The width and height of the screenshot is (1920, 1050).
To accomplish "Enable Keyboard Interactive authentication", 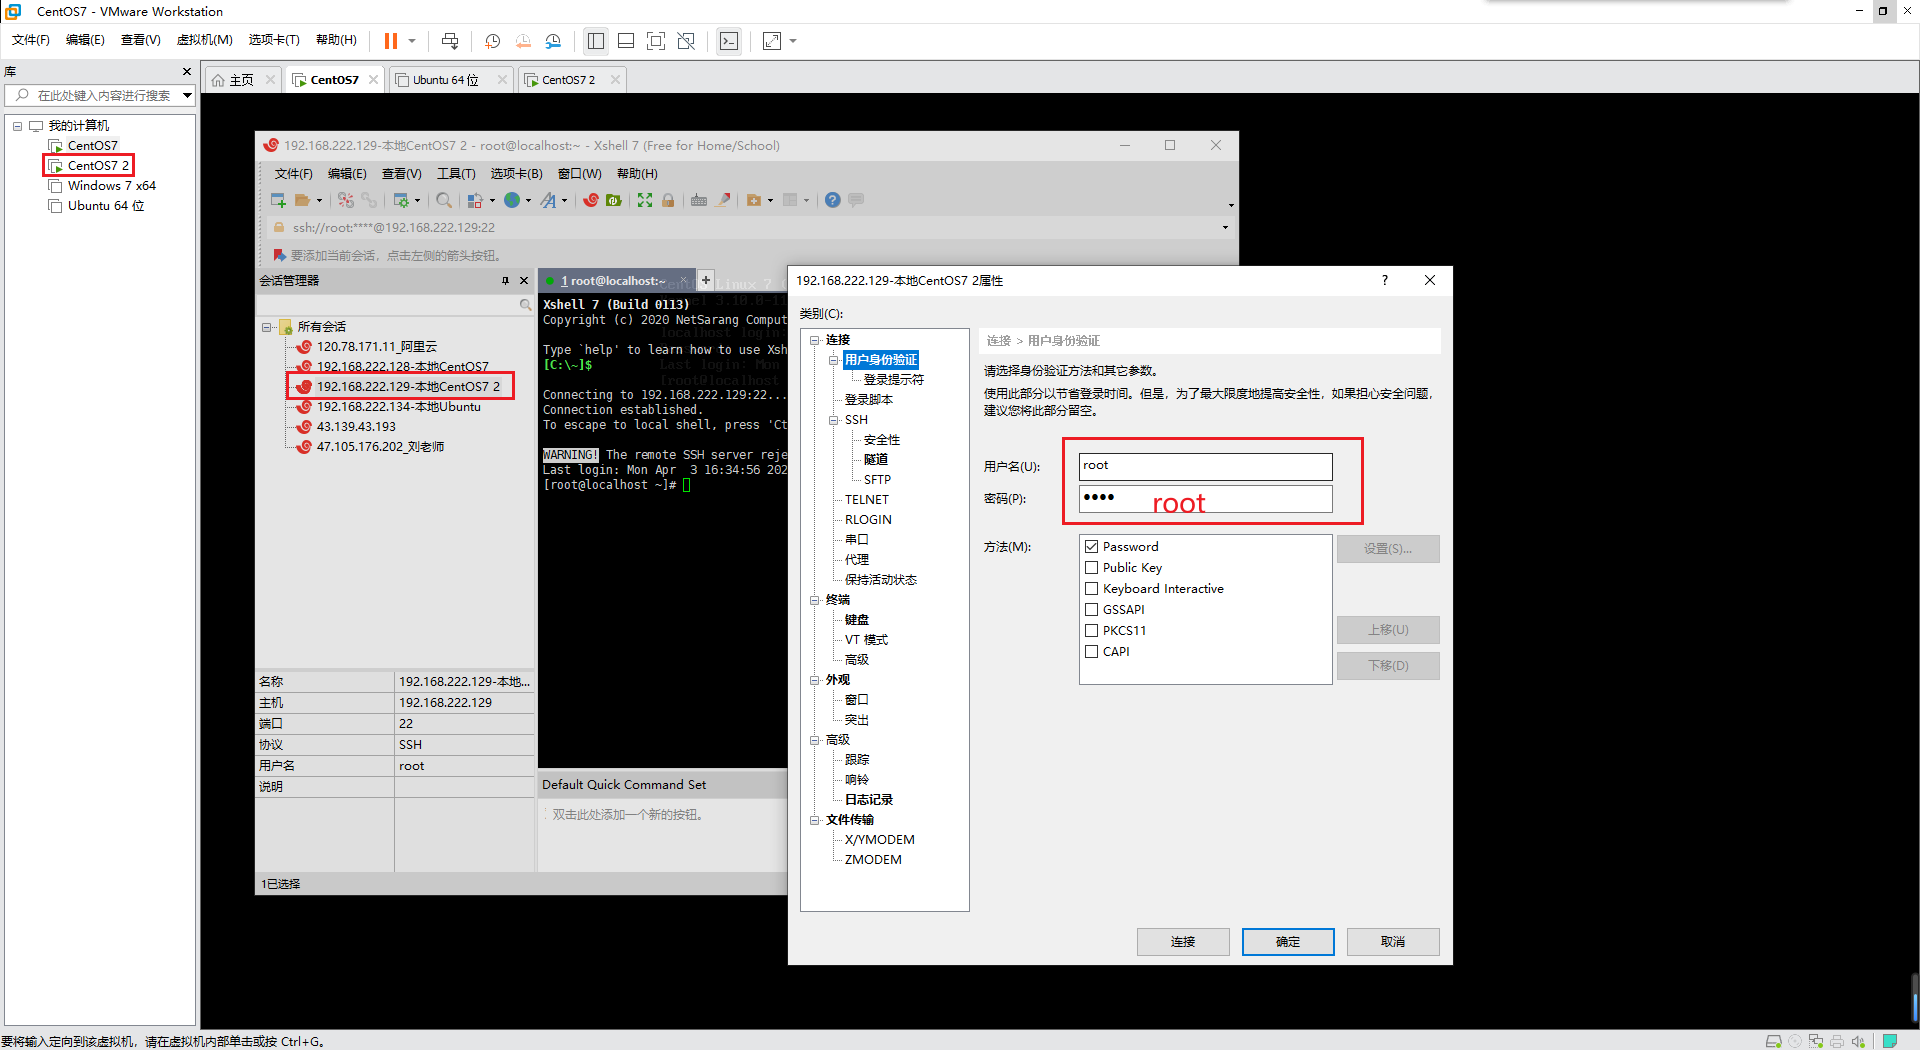I will 1092,589.
